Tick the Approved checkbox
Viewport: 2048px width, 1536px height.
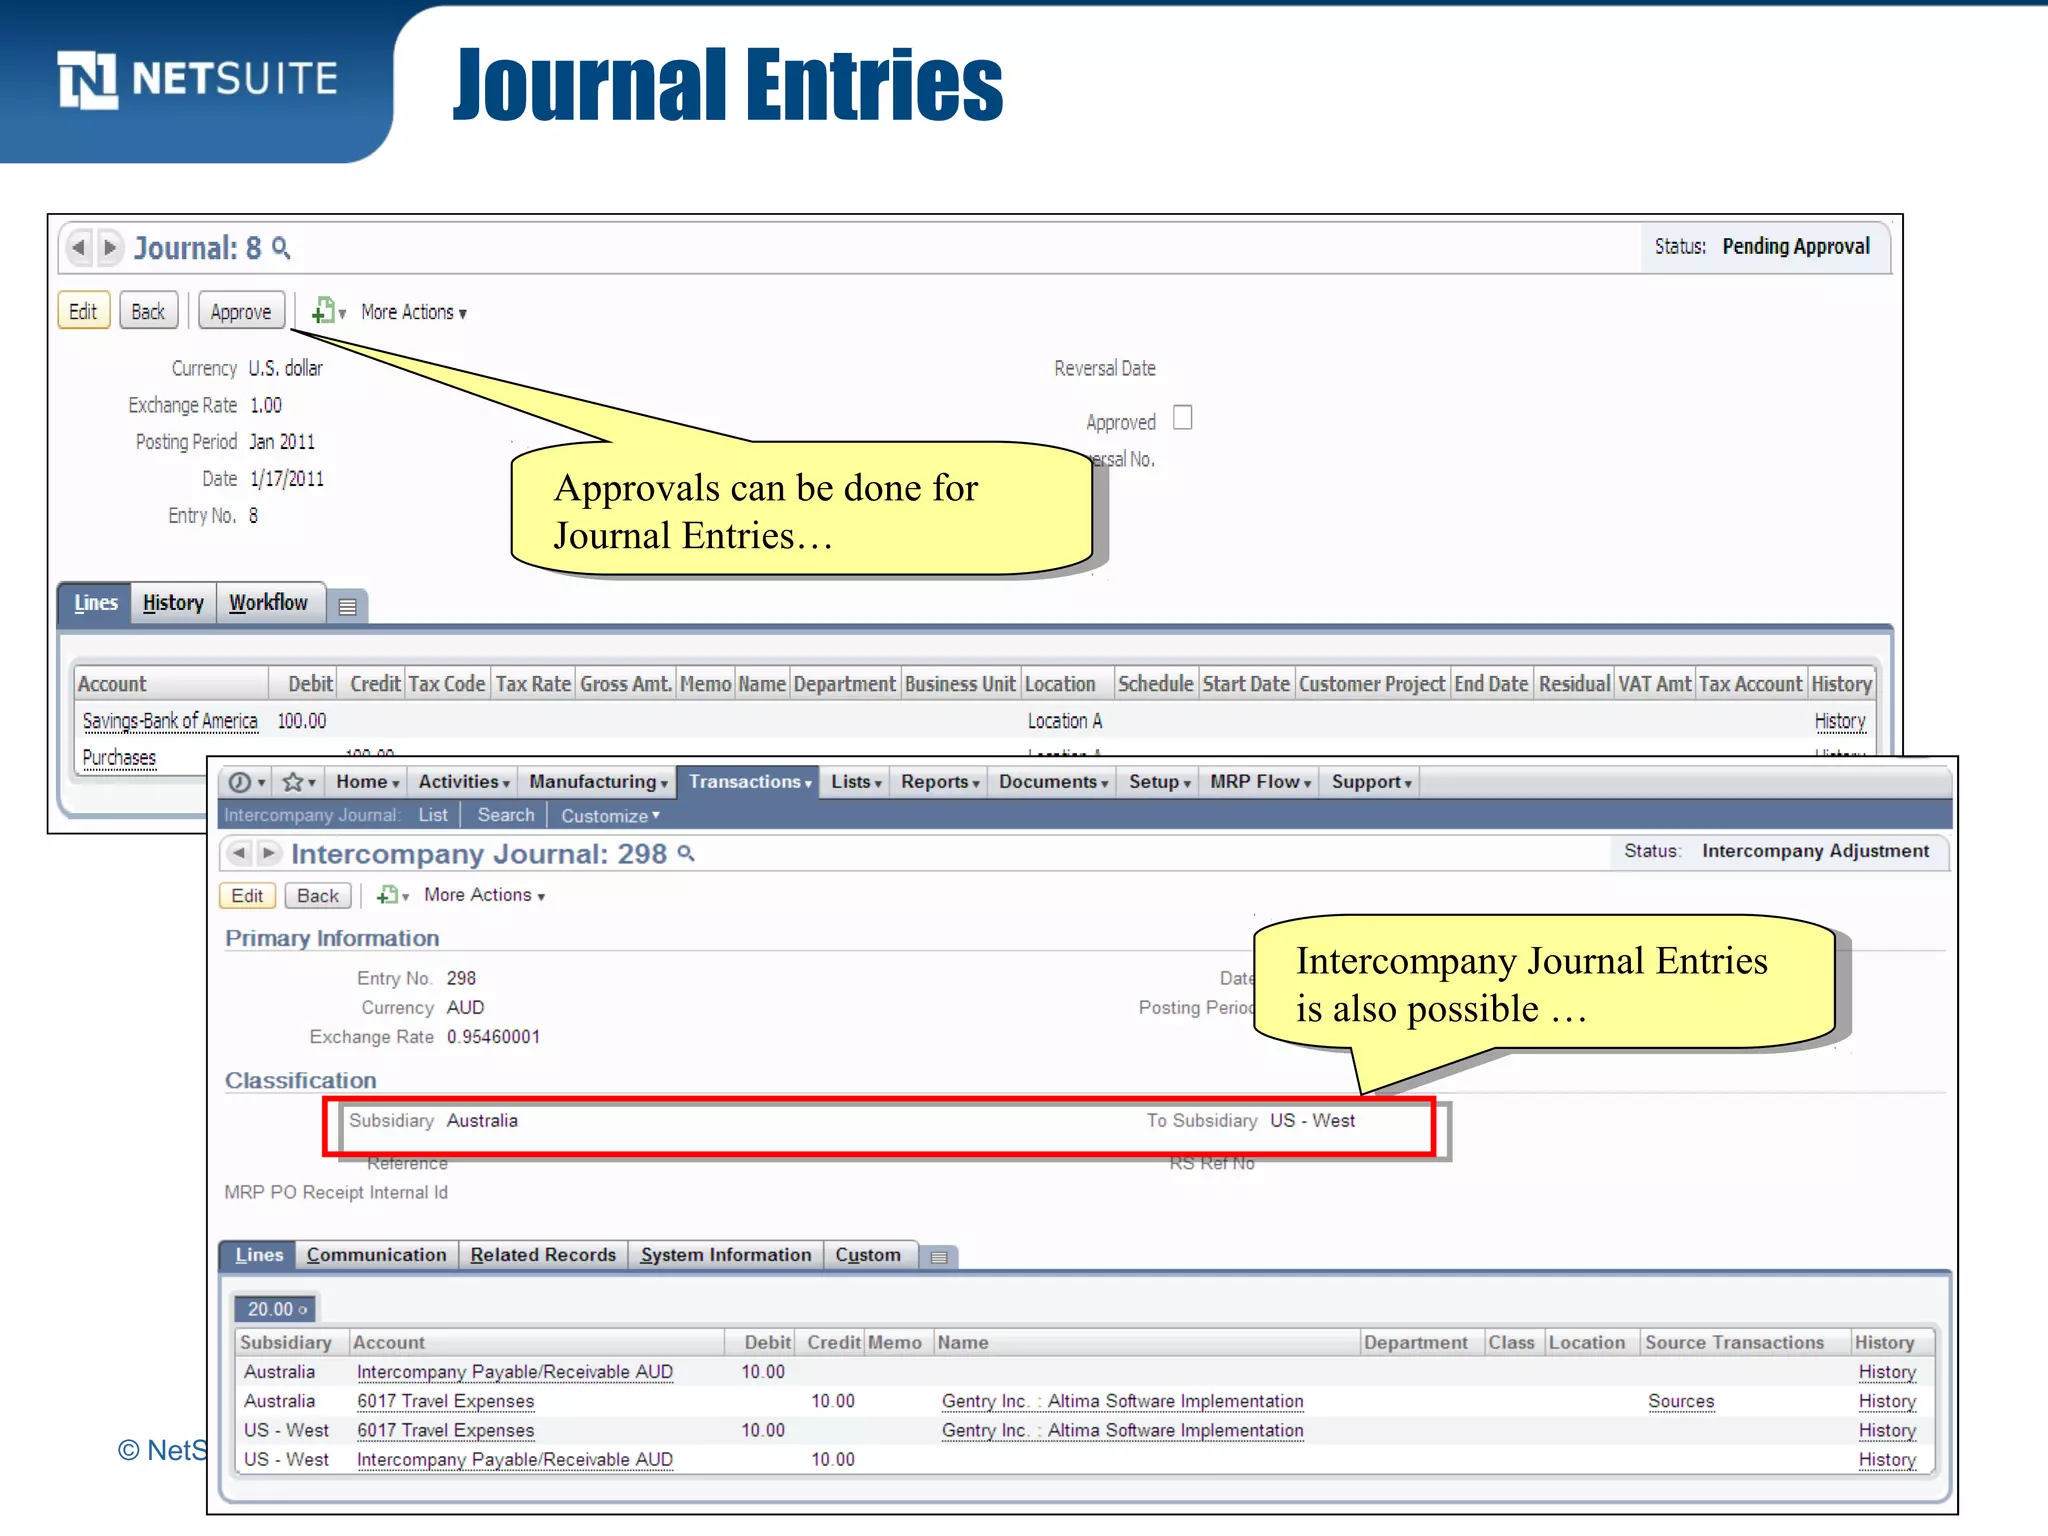[1182, 418]
